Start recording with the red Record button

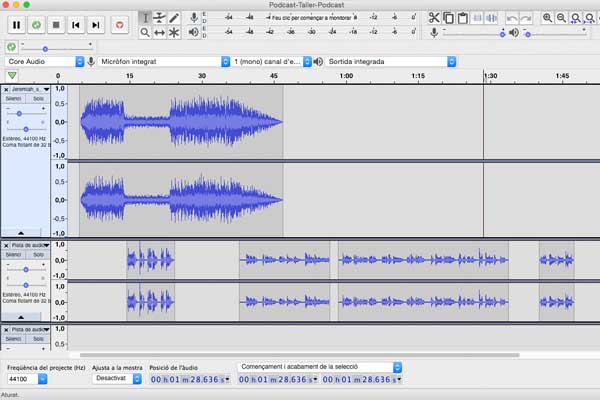click(119, 25)
